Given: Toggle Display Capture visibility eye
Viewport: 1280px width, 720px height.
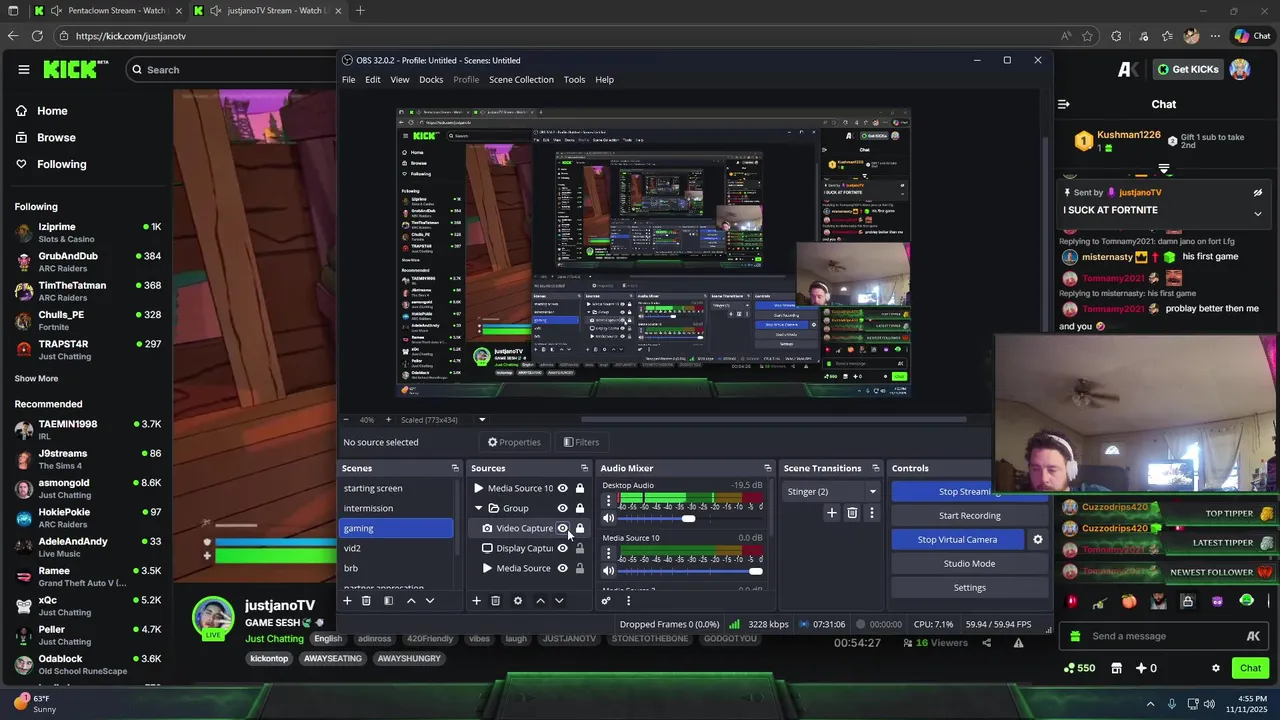Looking at the screenshot, I should click(562, 548).
